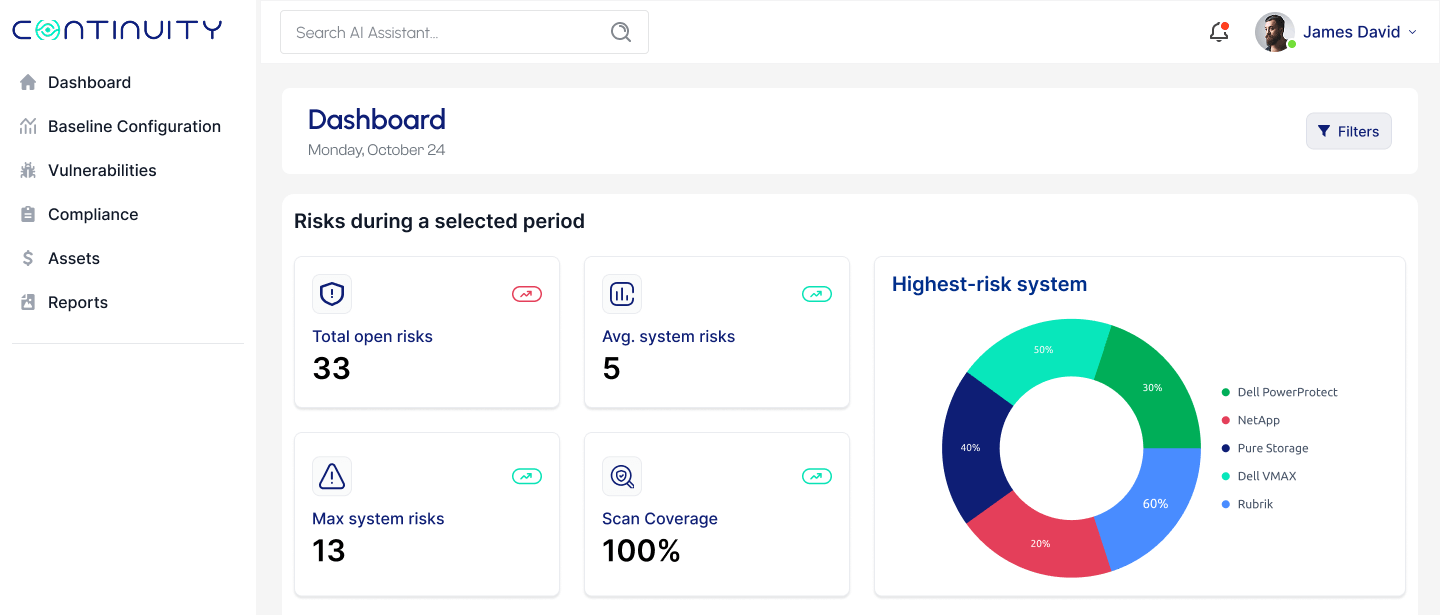Click the Assets dollar icon in sidebar
Screen dimensions: 1440x615
click(28, 258)
